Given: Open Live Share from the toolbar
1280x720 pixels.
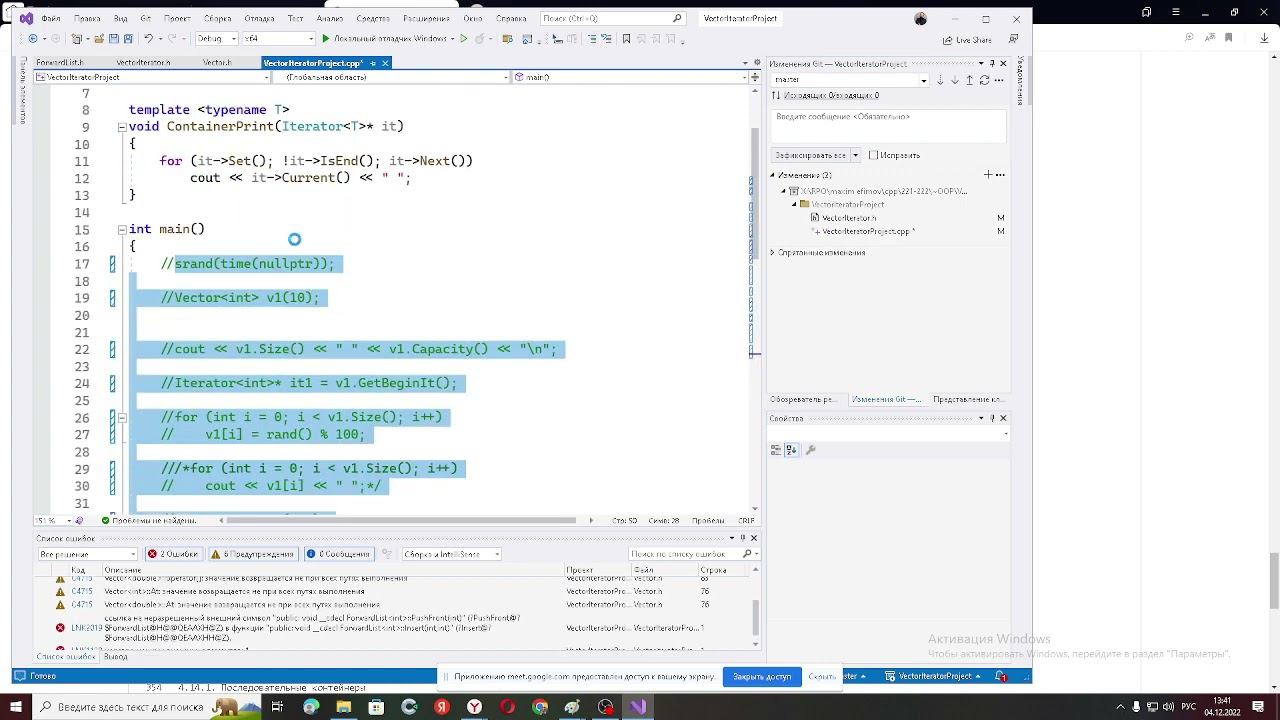Looking at the screenshot, I should click(966, 40).
